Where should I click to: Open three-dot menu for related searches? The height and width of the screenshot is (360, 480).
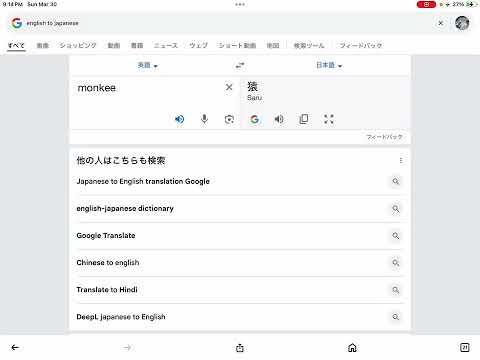tap(401, 161)
